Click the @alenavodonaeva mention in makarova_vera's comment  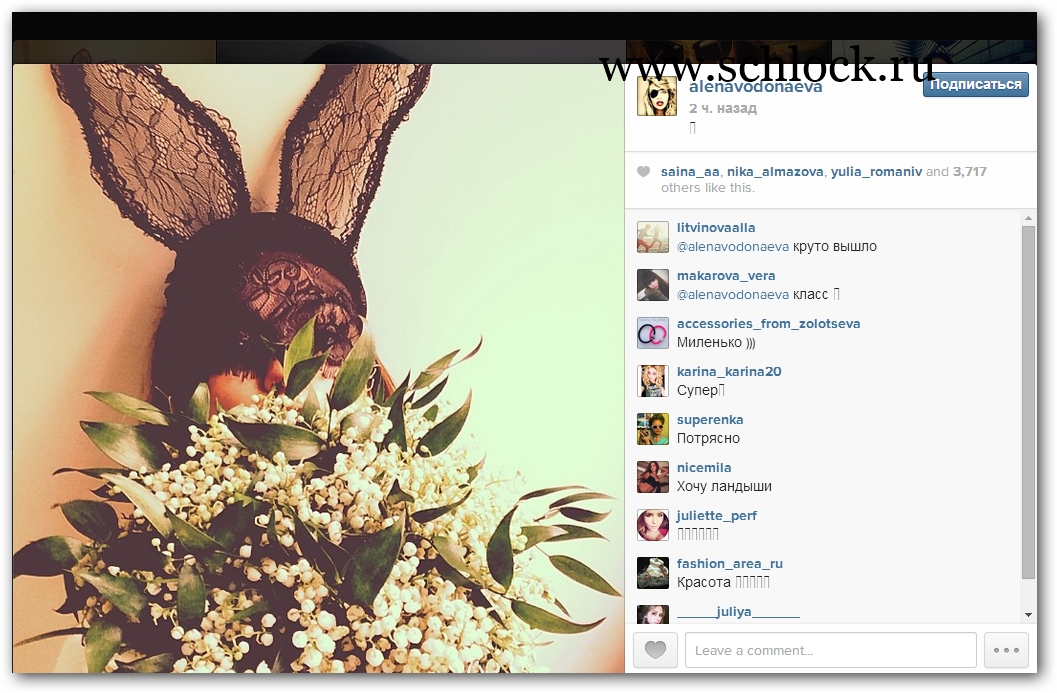[733, 294]
